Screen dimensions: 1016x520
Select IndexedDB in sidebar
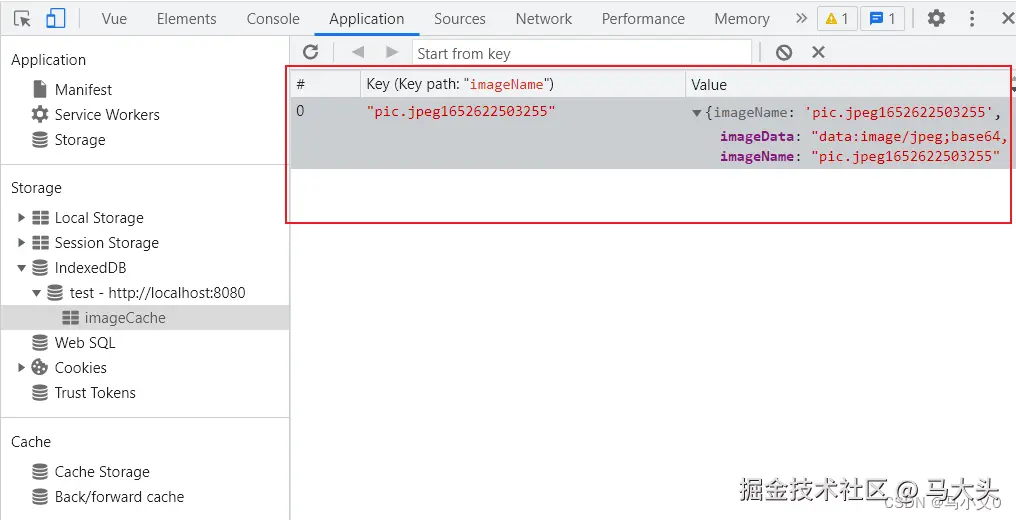pyautogui.click(x=90, y=267)
